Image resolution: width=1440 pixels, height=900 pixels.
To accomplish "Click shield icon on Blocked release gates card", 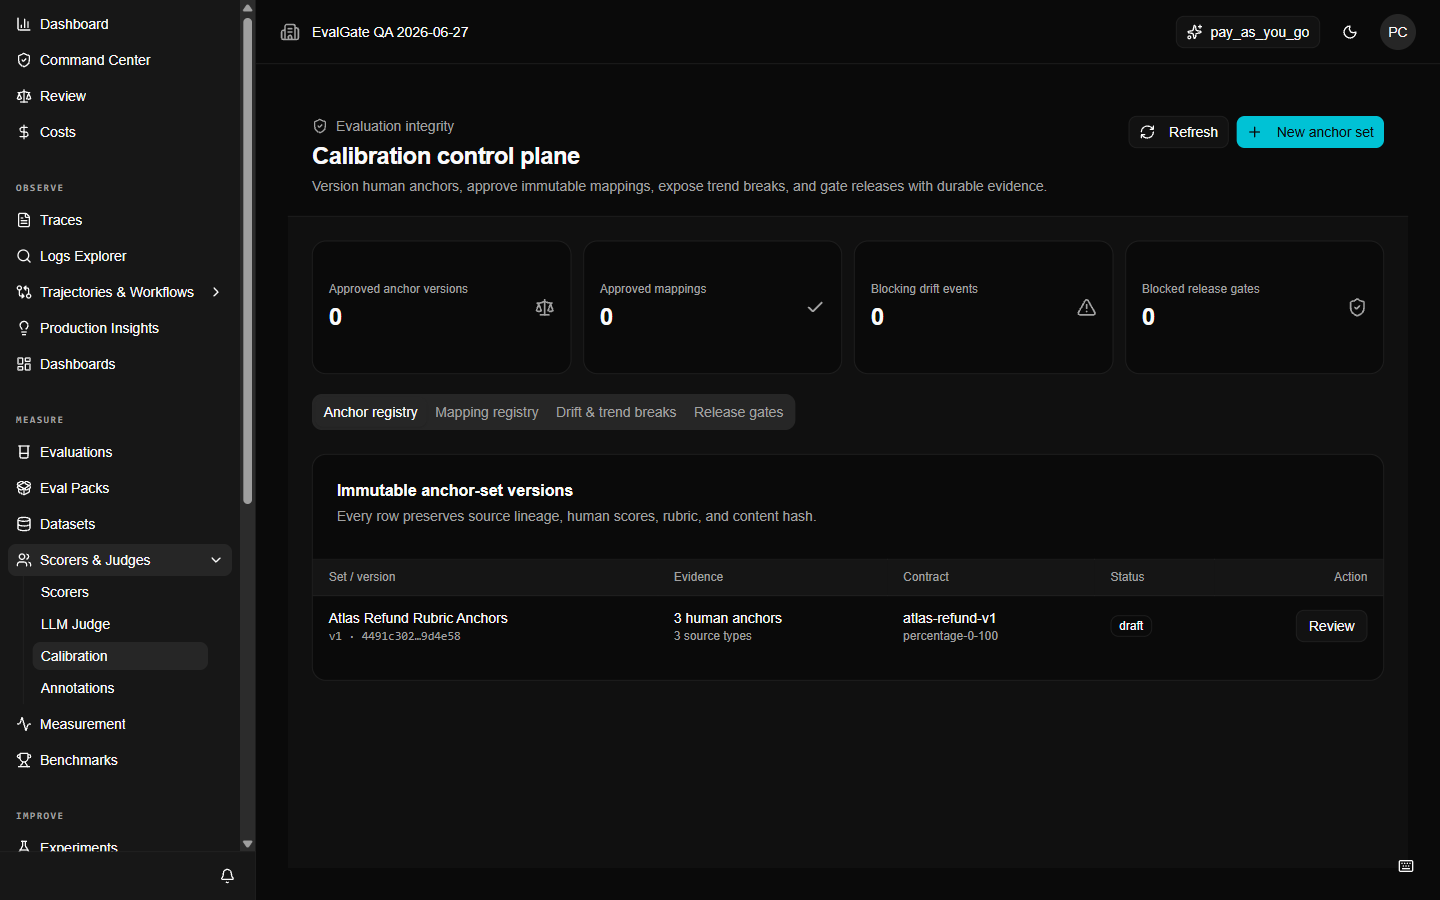I will [1357, 307].
